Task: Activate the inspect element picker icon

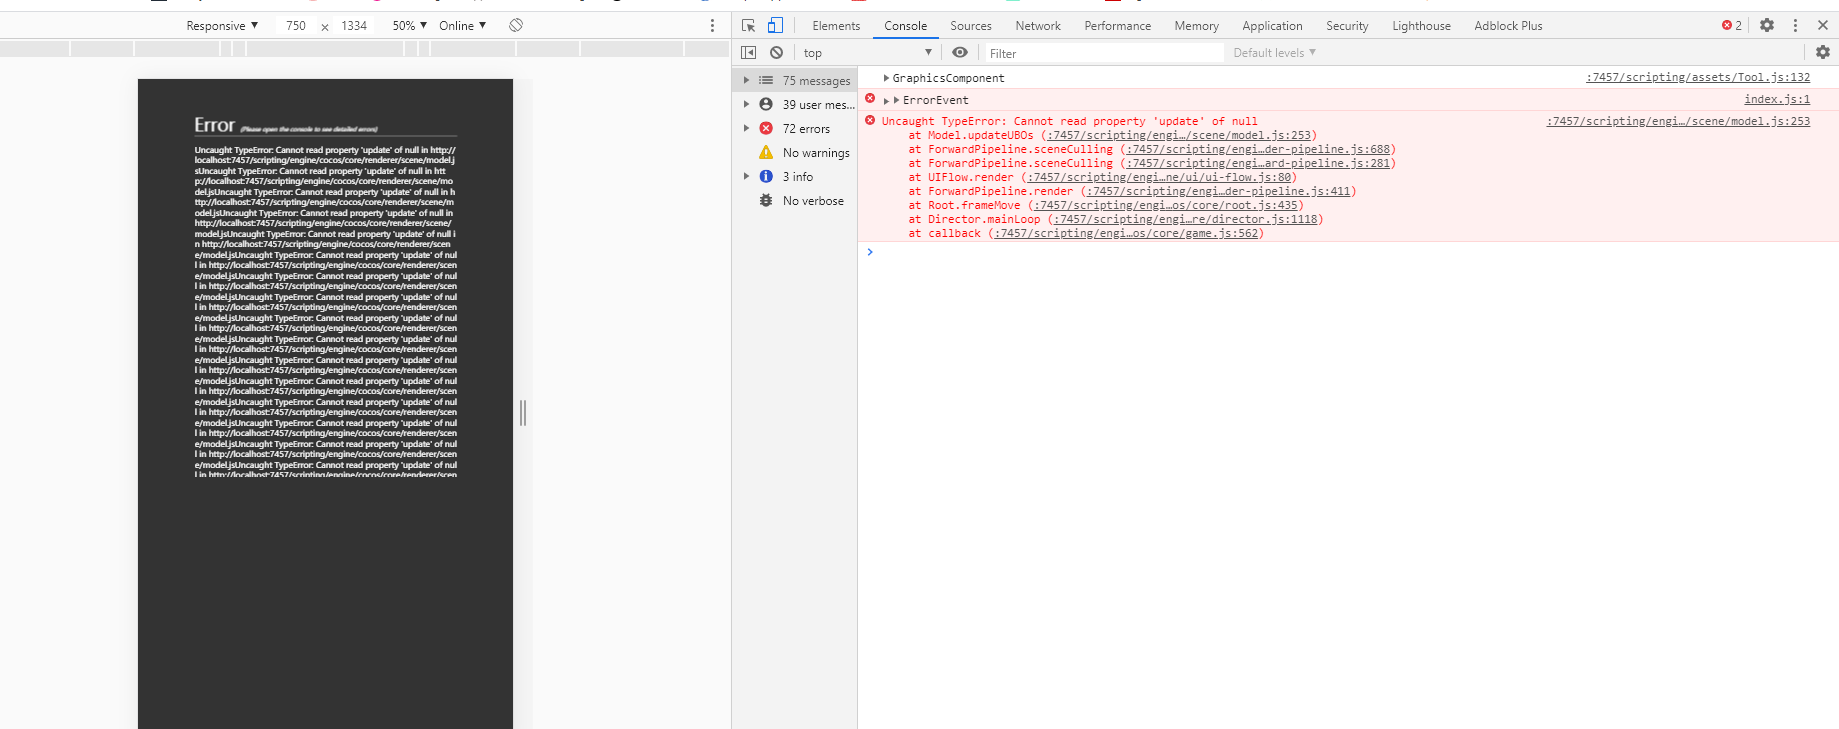Action: (x=748, y=26)
